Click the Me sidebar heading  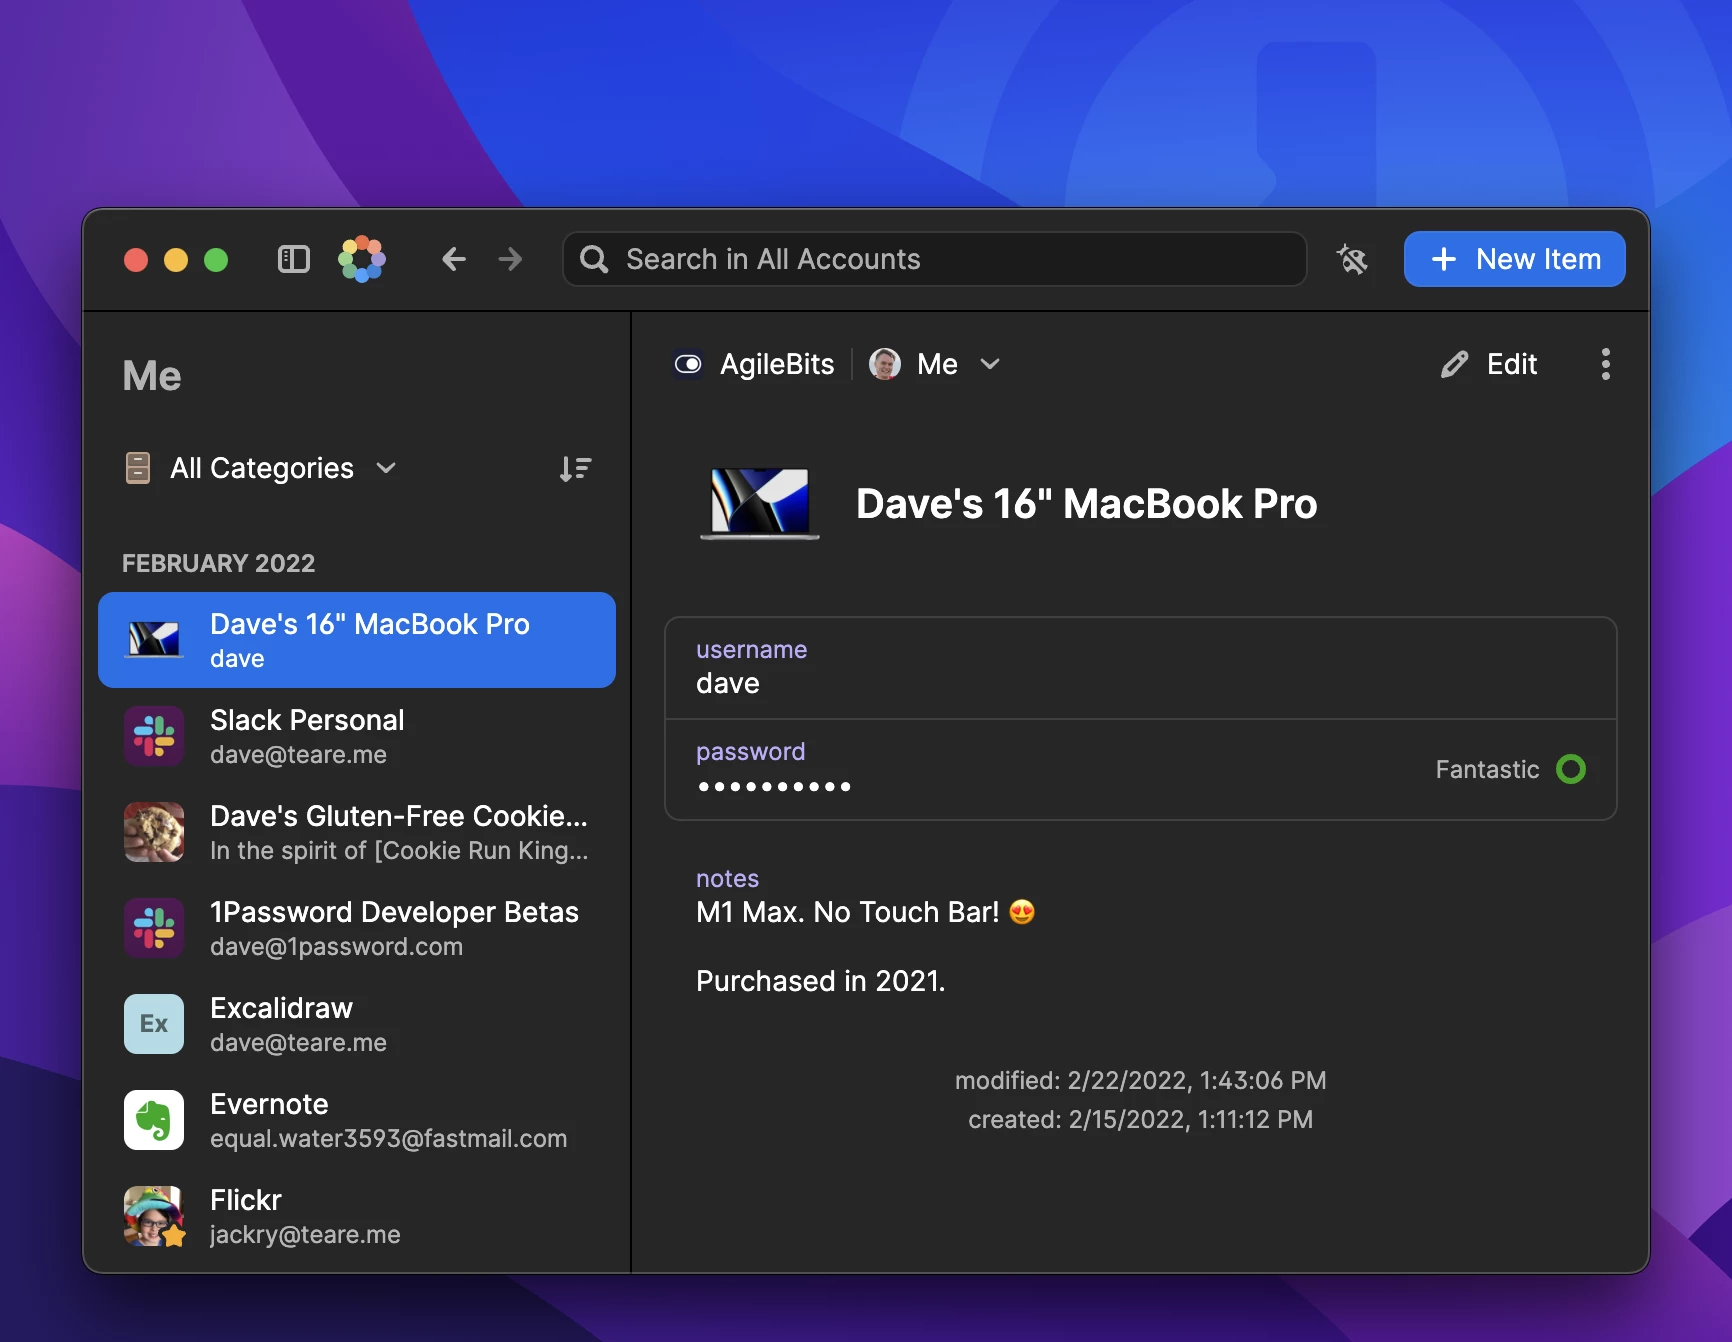point(152,376)
